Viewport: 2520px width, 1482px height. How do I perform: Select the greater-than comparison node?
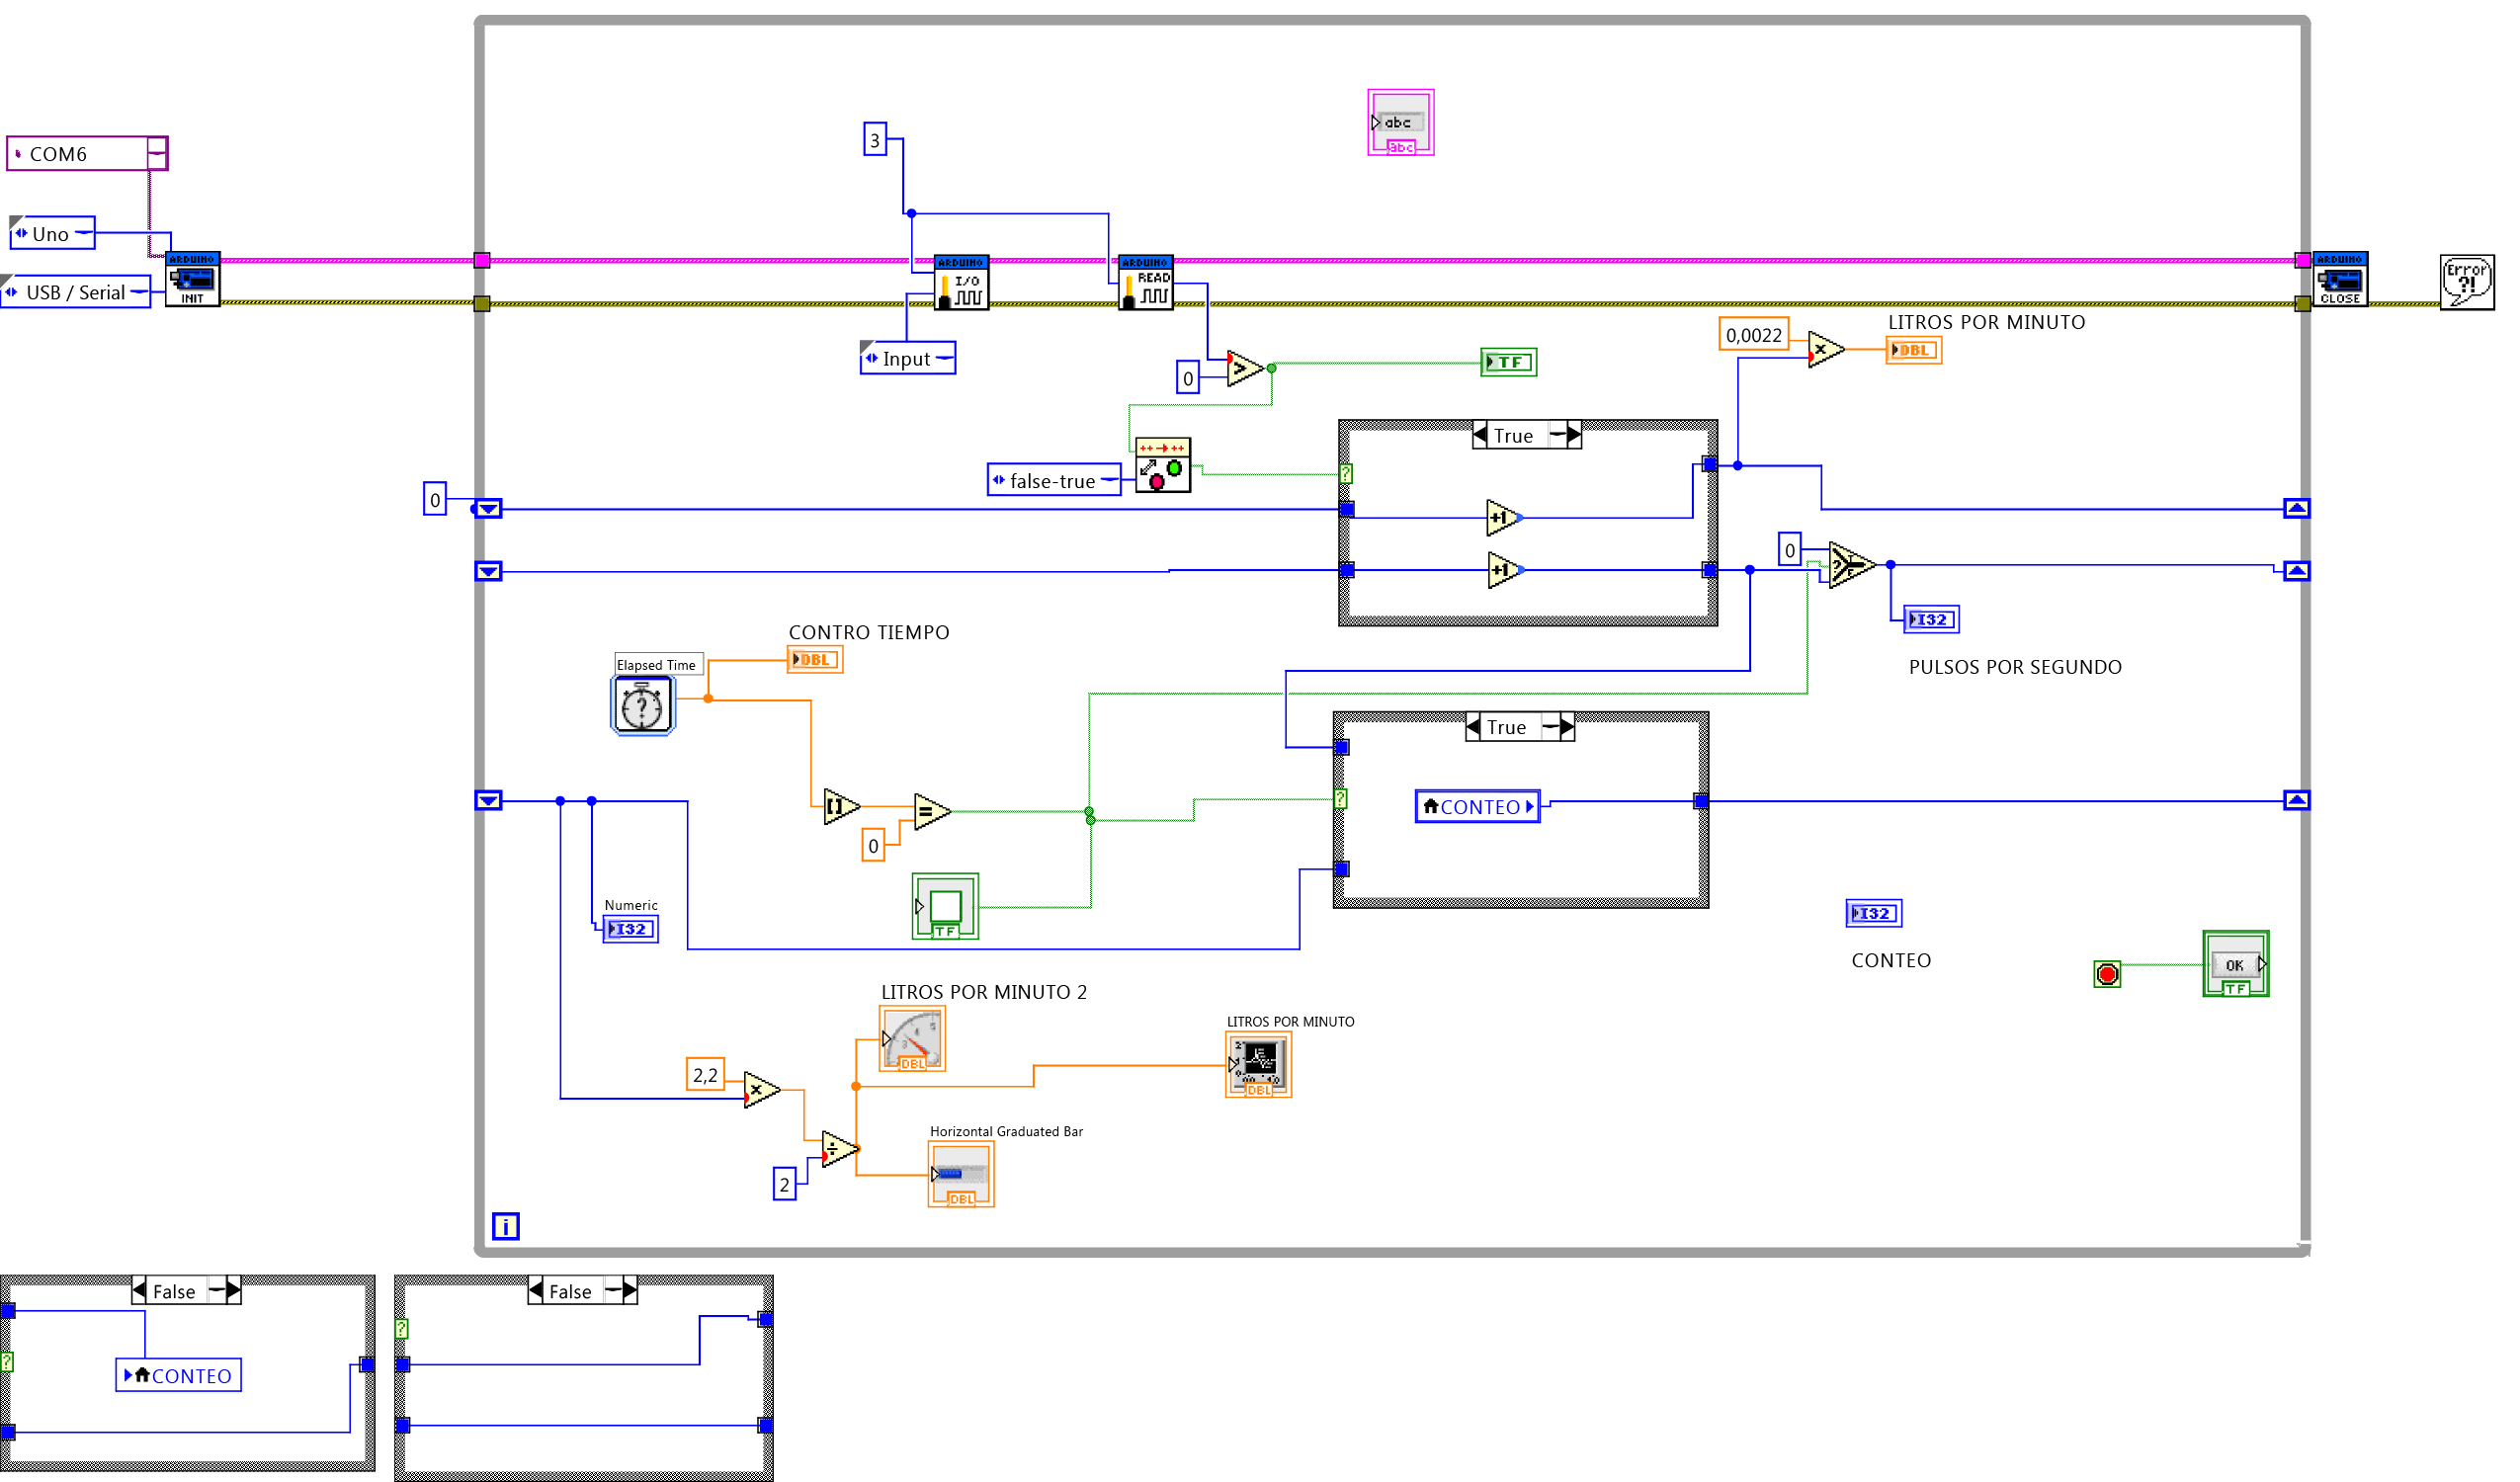[x=1245, y=369]
